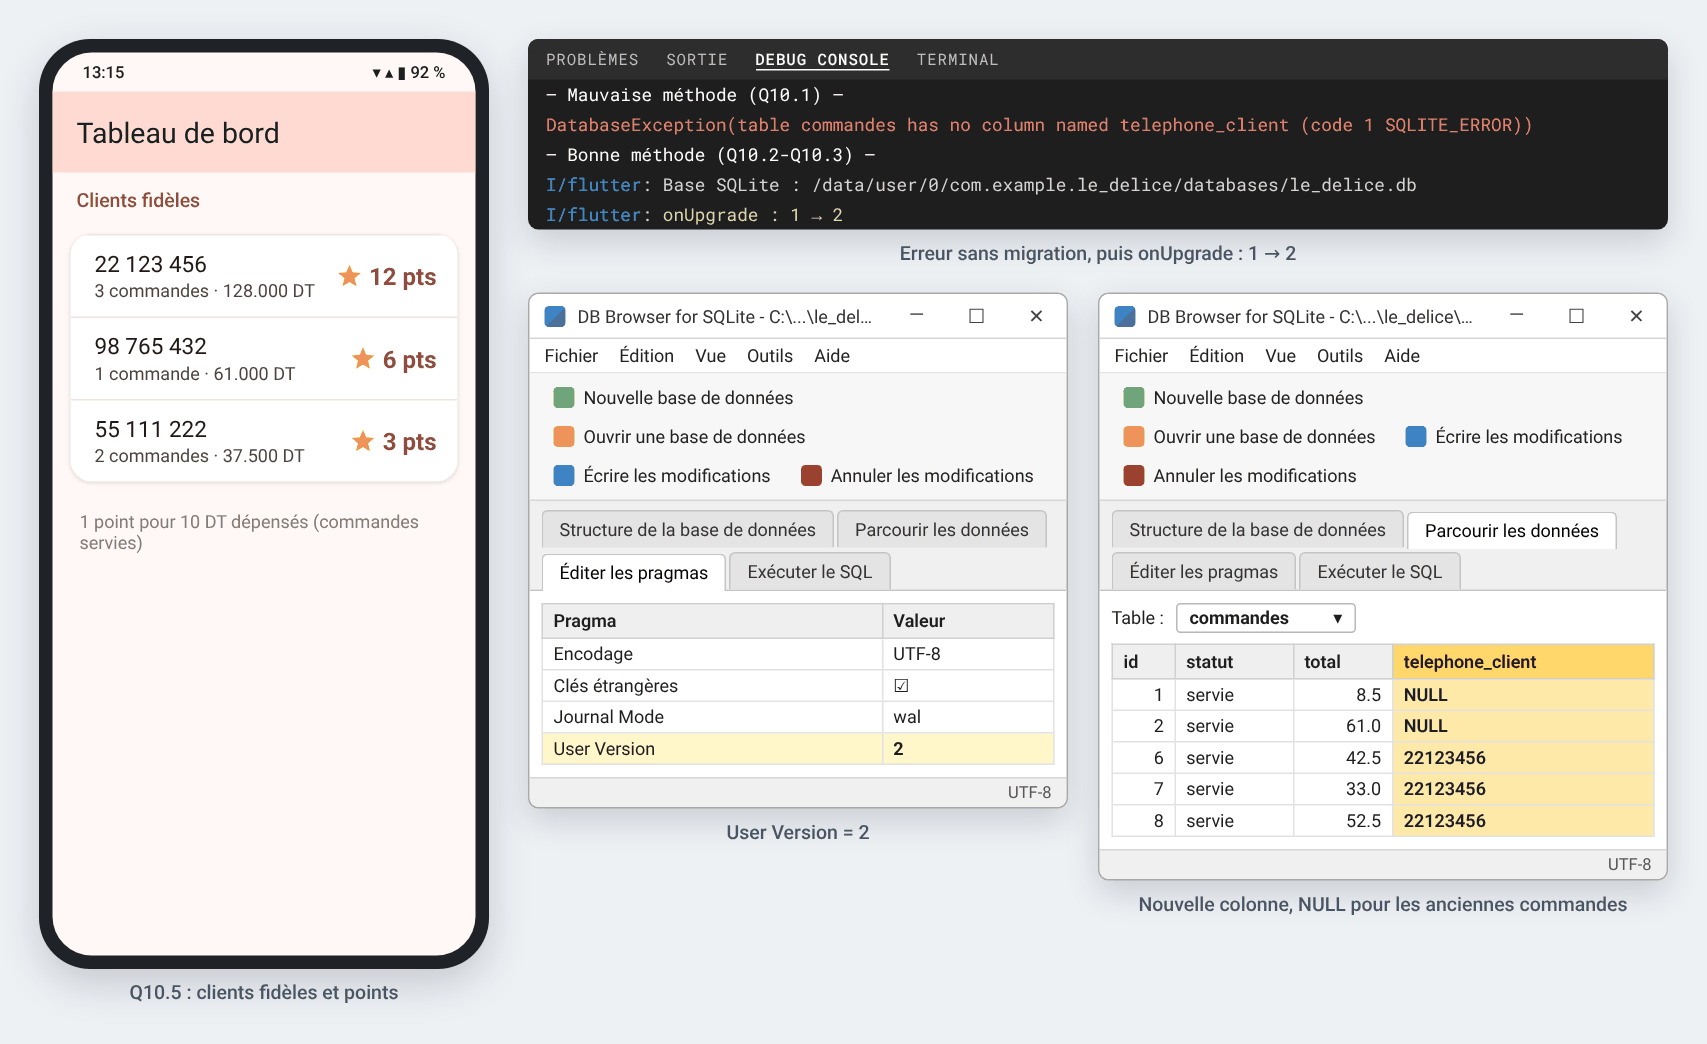Select the Journal Mode value wal
This screenshot has height=1044, width=1707.
click(968, 717)
